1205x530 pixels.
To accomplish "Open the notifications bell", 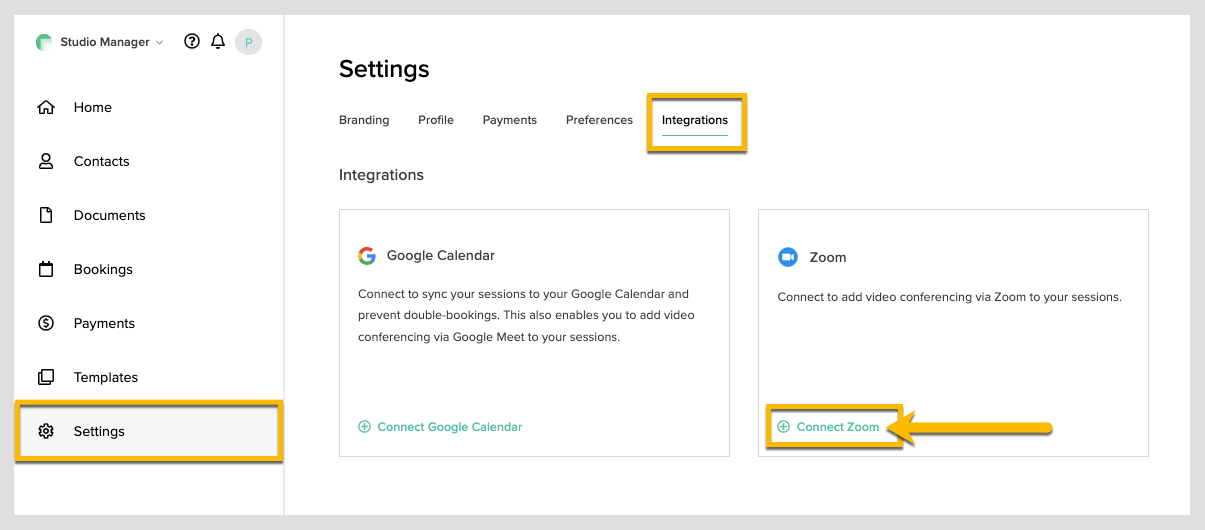I will tap(218, 42).
